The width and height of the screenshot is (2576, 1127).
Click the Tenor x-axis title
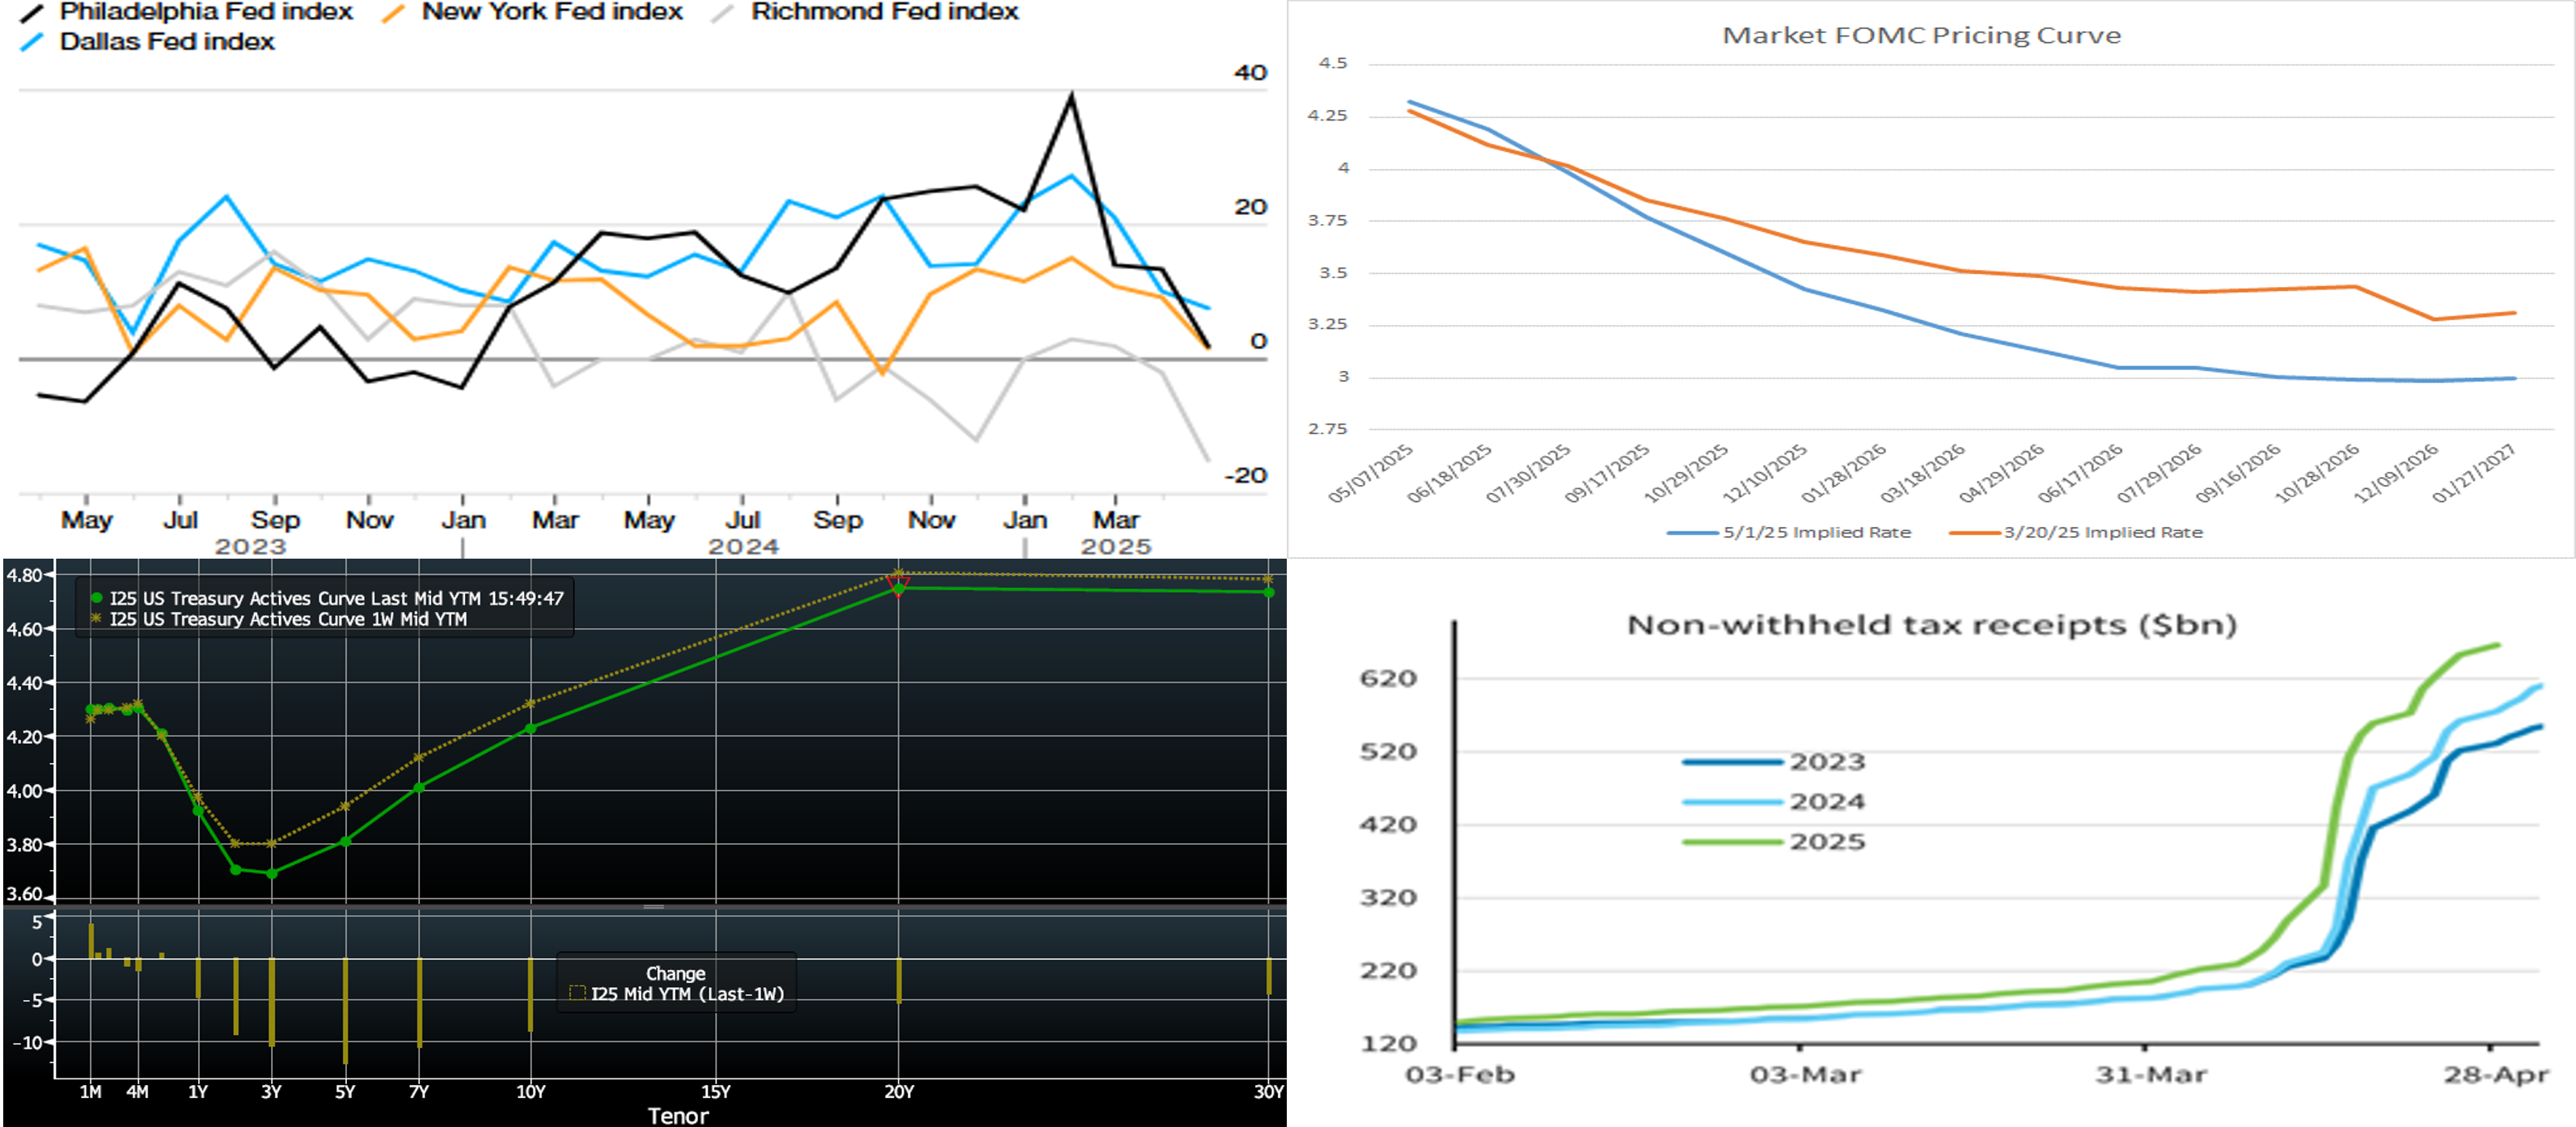[x=677, y=1115]
